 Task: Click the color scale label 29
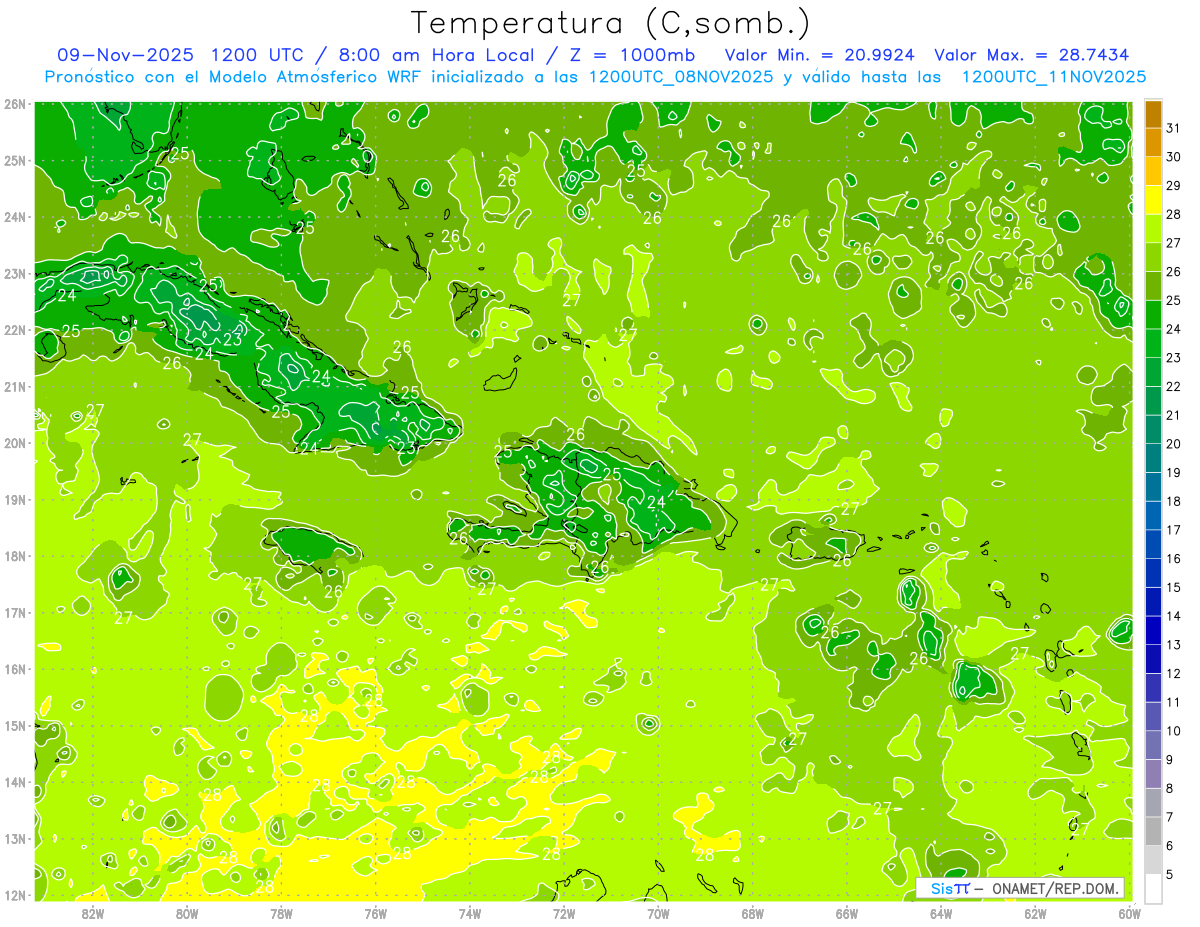[1173, 185]
